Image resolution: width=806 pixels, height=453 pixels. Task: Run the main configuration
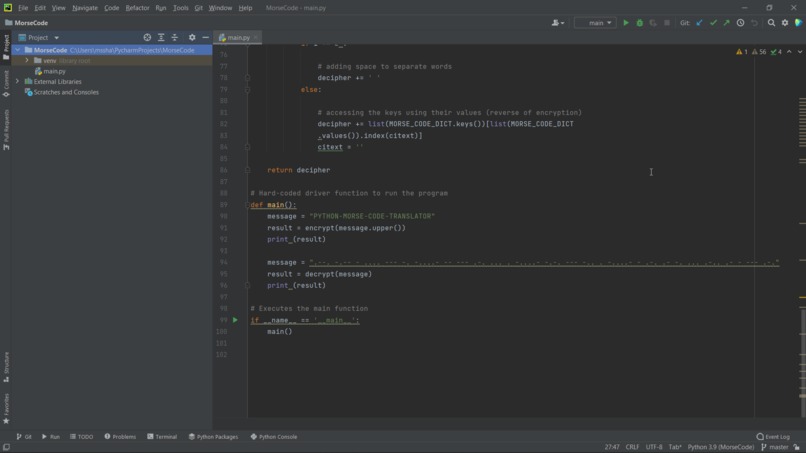[x=626, y=23]
